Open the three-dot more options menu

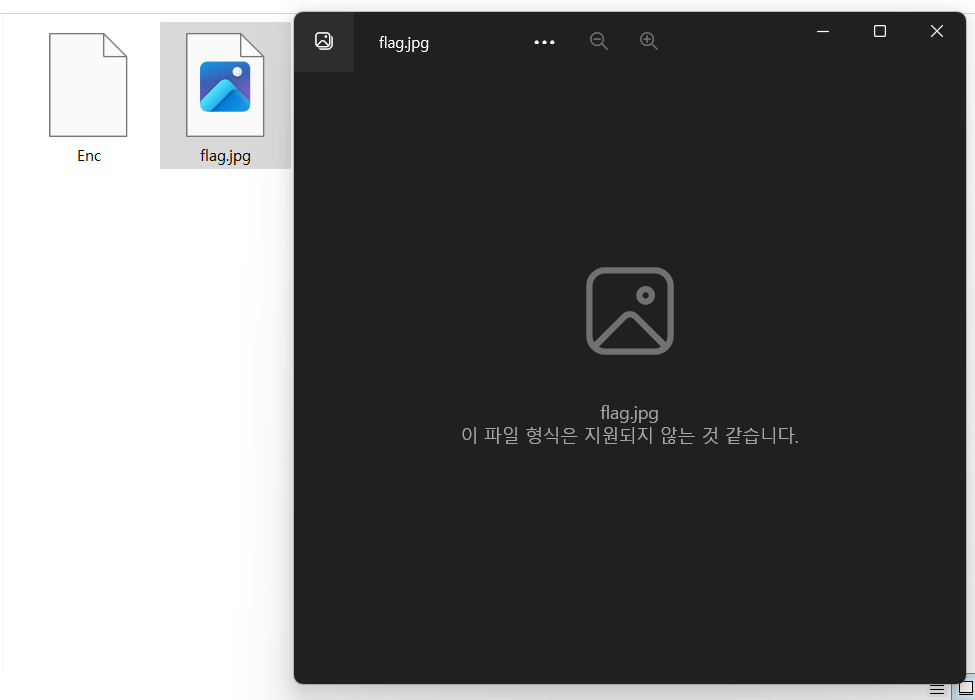(544, 42)
